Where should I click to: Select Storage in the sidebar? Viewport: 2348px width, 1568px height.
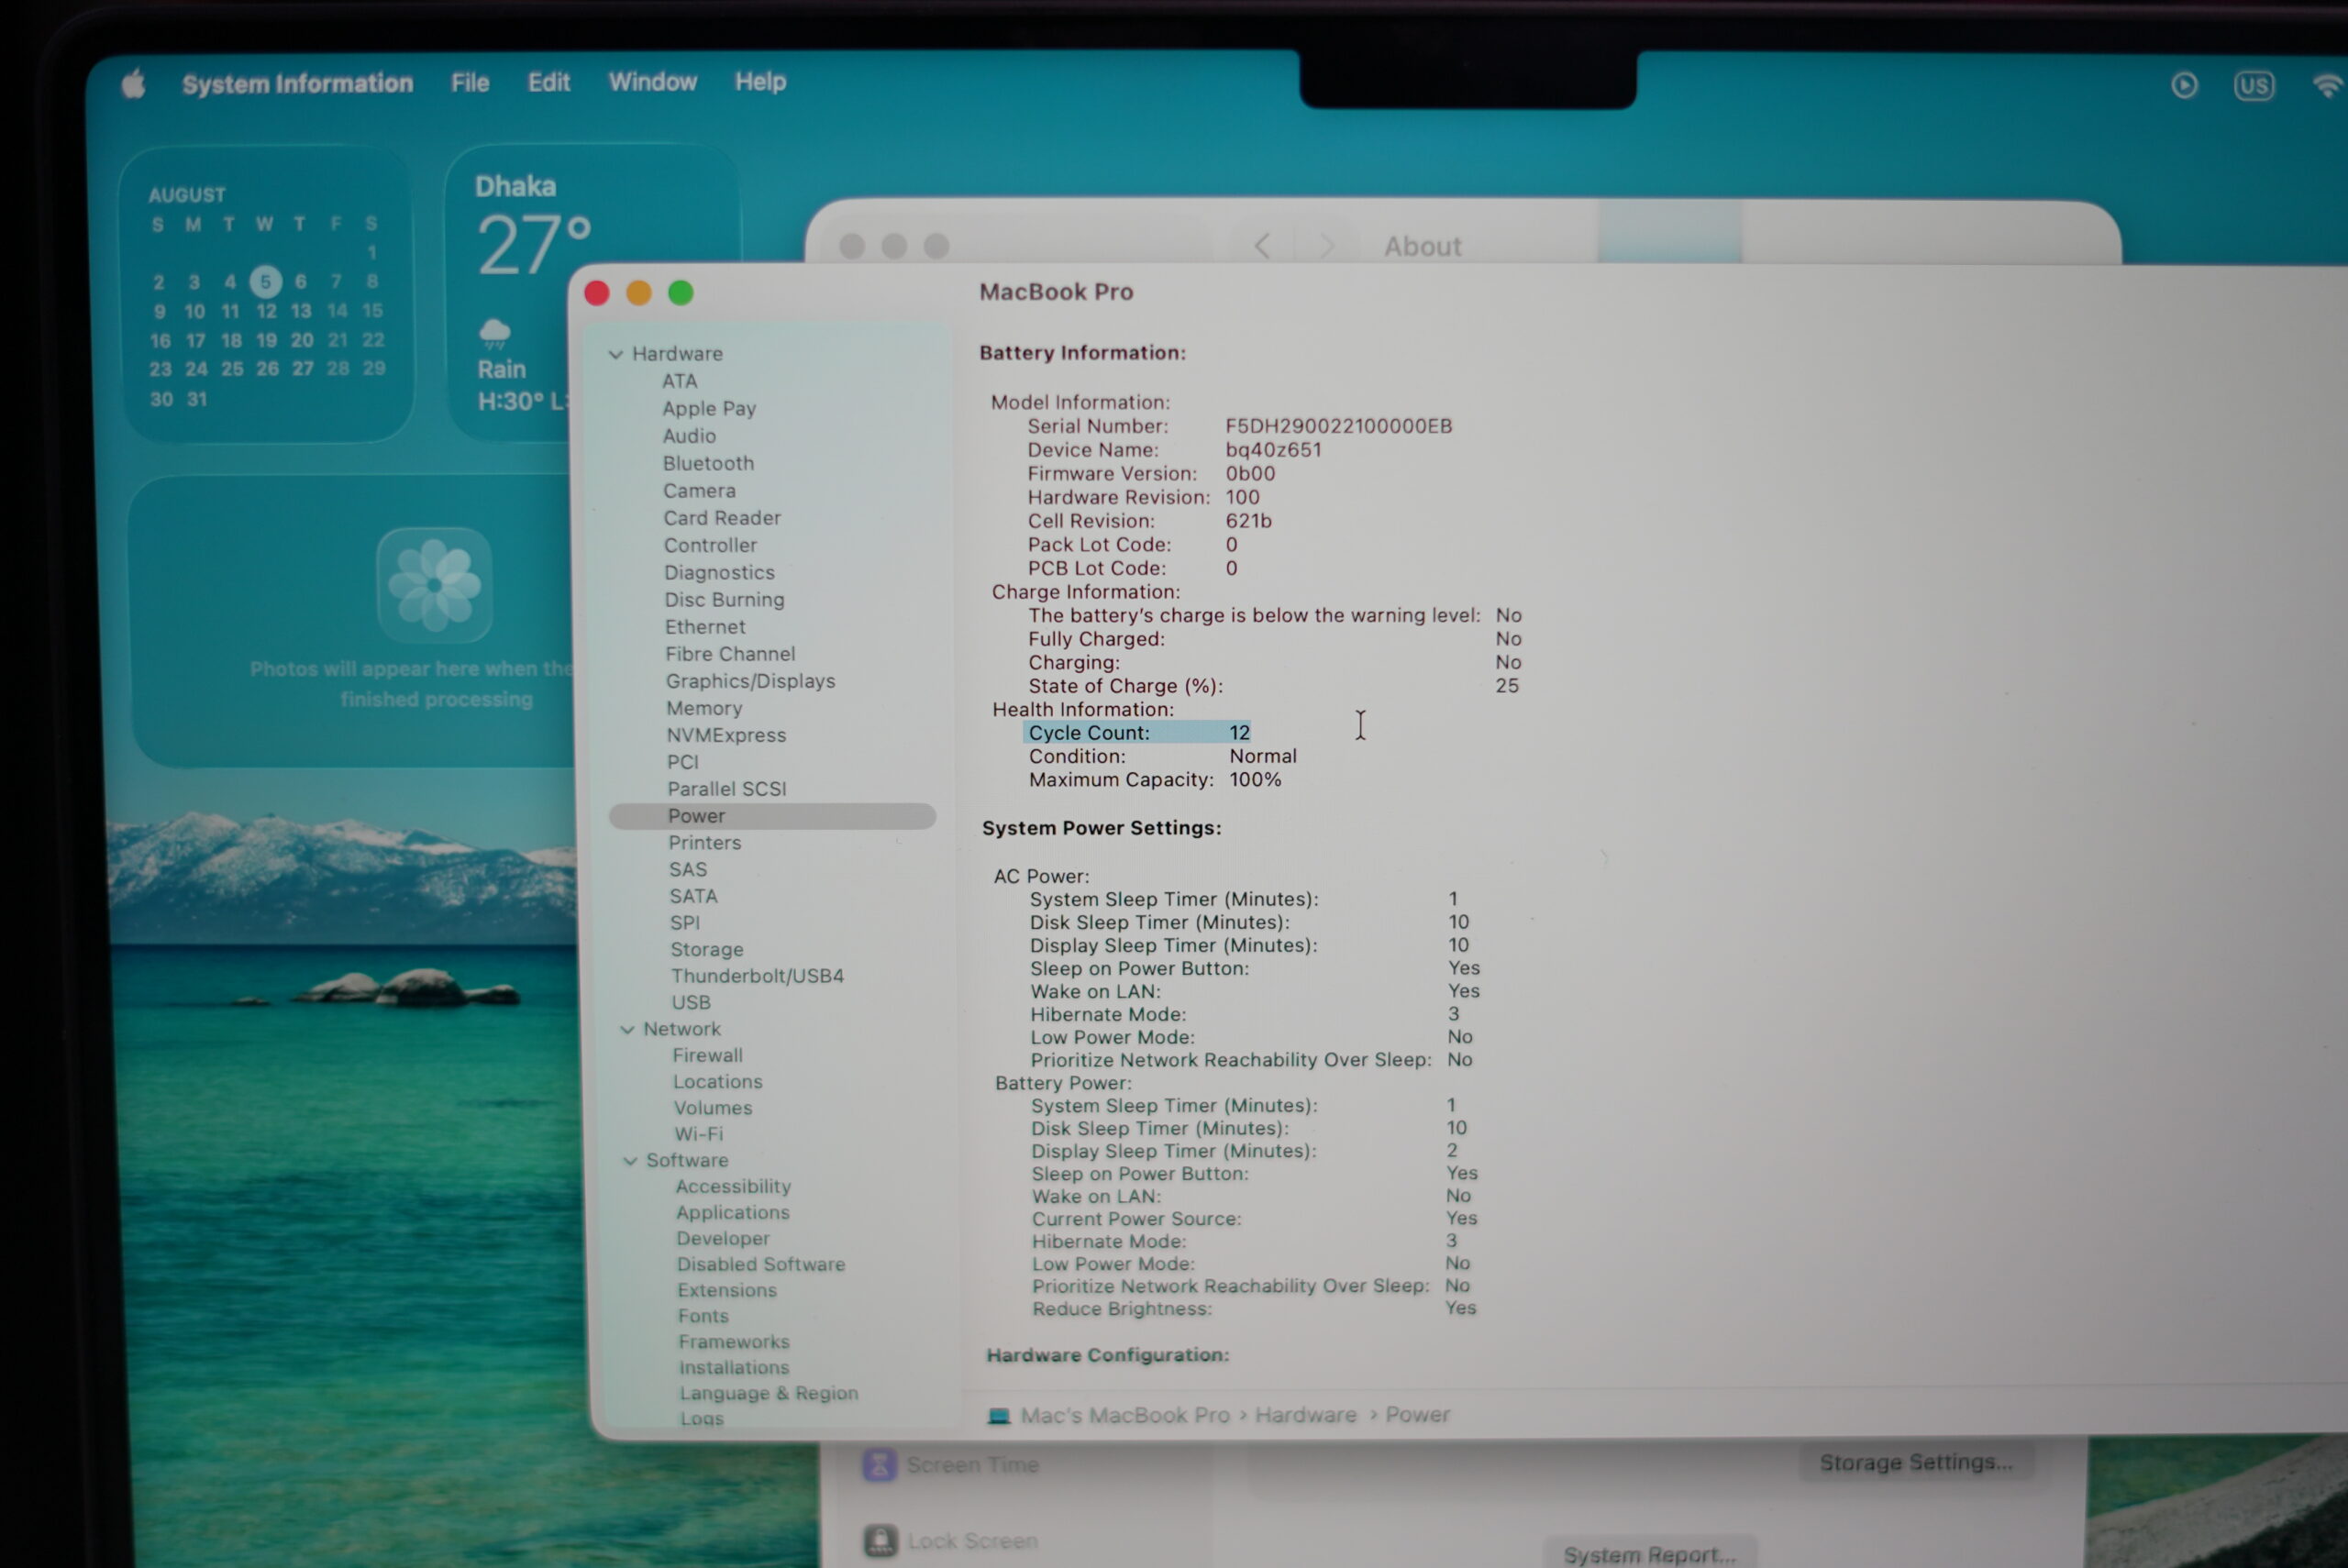pyautogui.click(x=707, y=949)
